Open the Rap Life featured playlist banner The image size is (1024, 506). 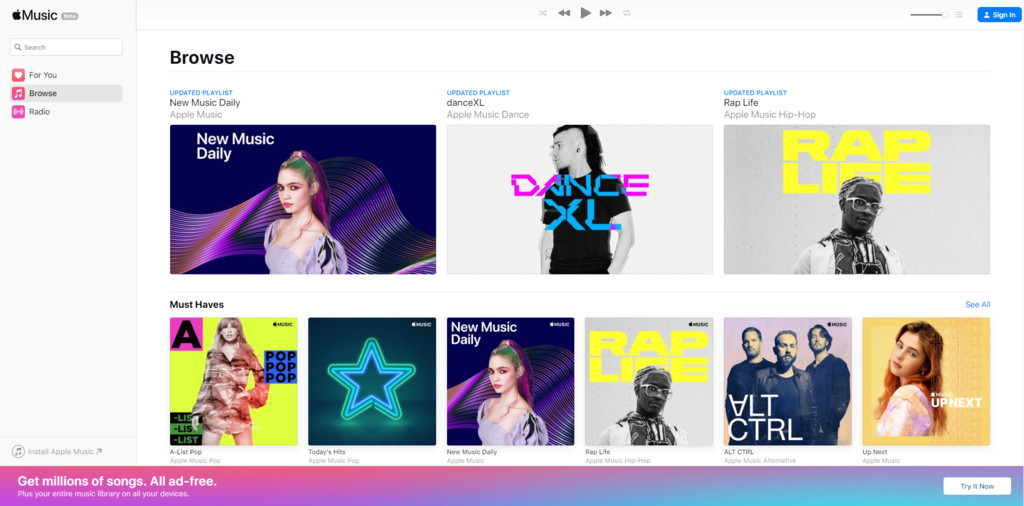(x=856, y=199)
